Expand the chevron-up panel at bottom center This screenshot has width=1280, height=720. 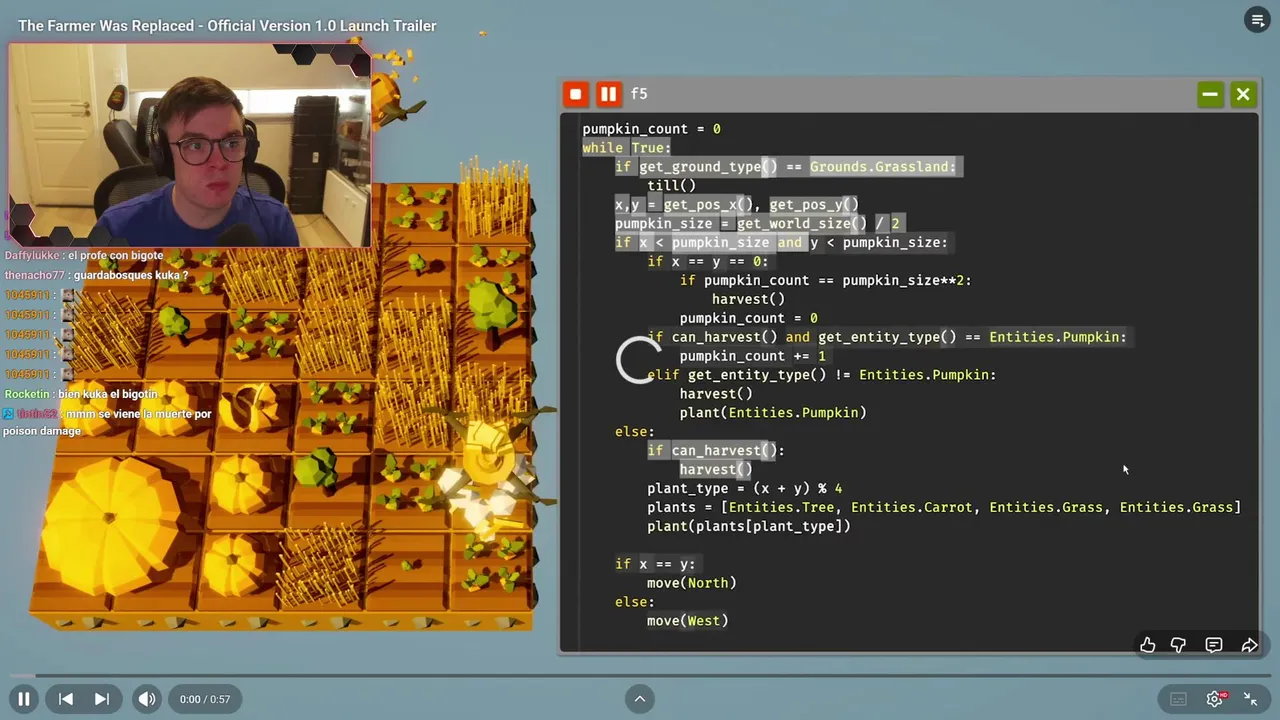pyautogui.click(x=640, y=699)
